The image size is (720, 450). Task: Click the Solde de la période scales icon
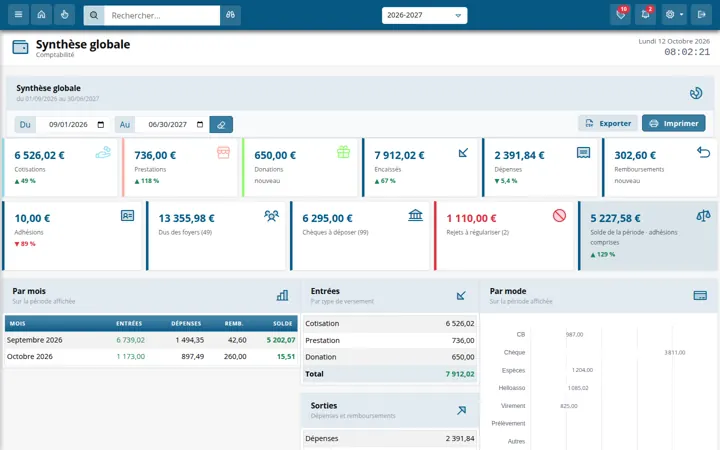click(703, 215)
